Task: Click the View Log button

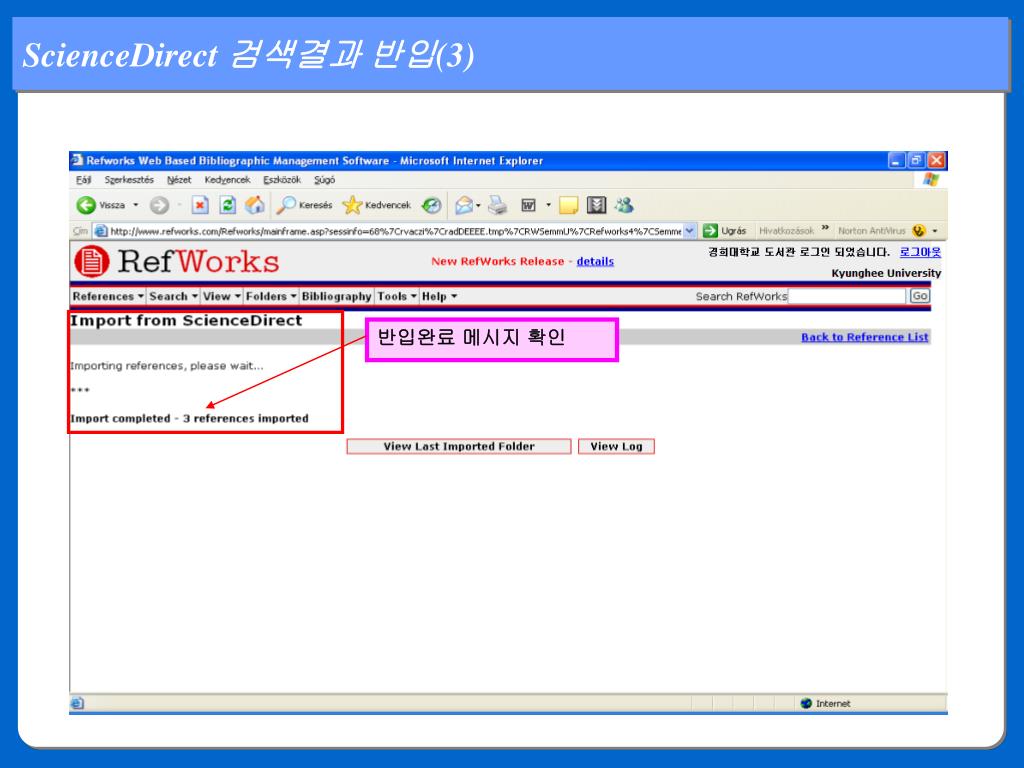Action: point(616,446)
